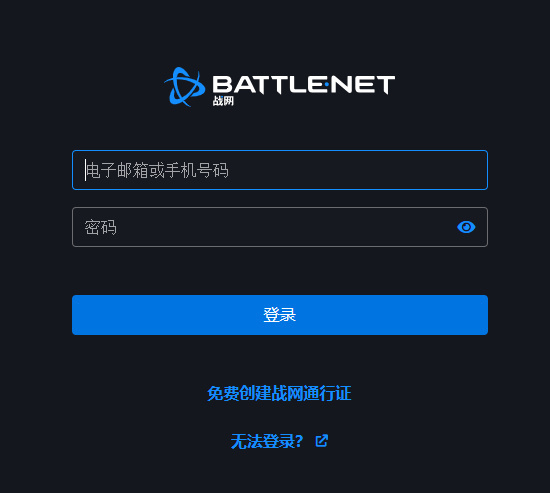Click the 战网 label under the logo
The image size is (550, 493).
pos(223,101)
